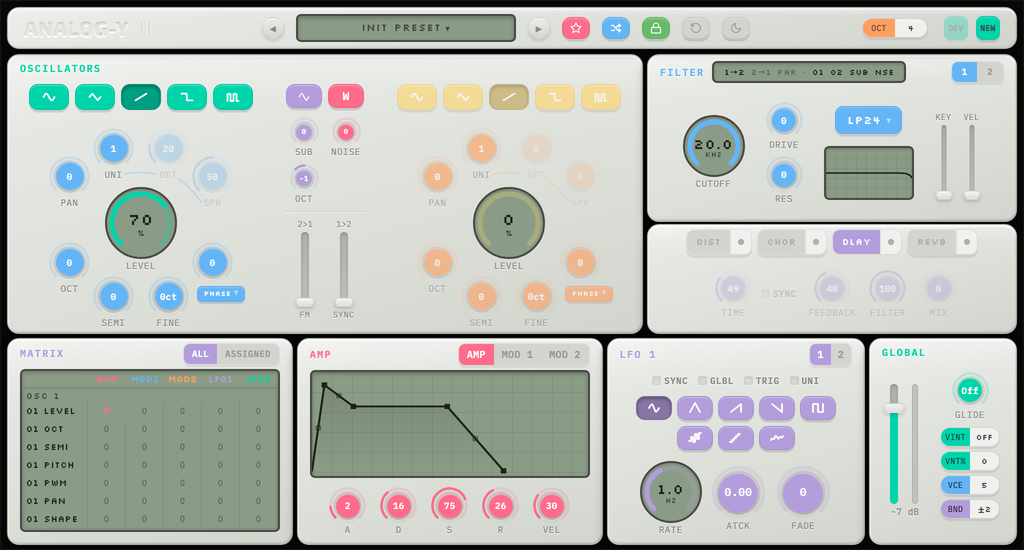Select the sub oscillator wave button
This screenshot has height=550, width=1024.
pos(304,97)
